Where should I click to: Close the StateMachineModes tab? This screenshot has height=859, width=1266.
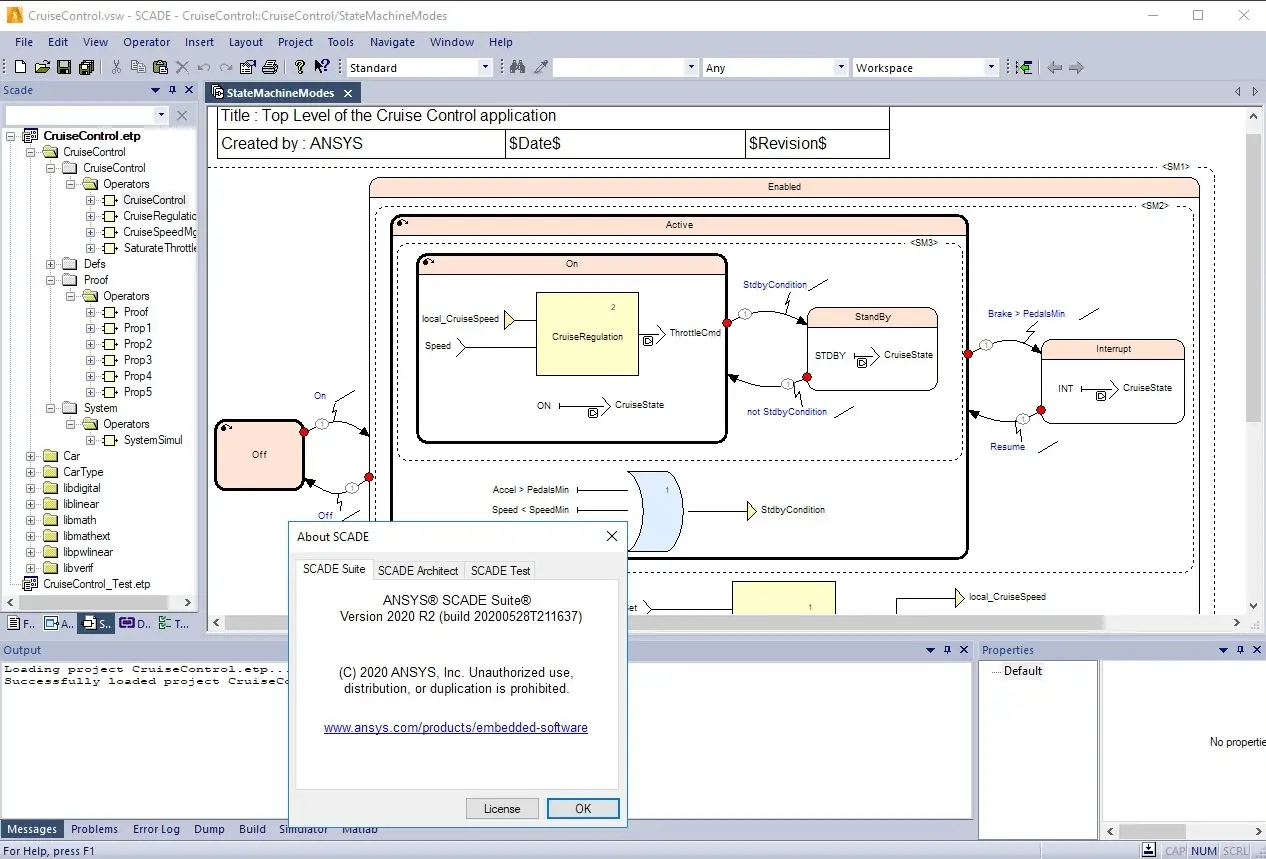348,93
